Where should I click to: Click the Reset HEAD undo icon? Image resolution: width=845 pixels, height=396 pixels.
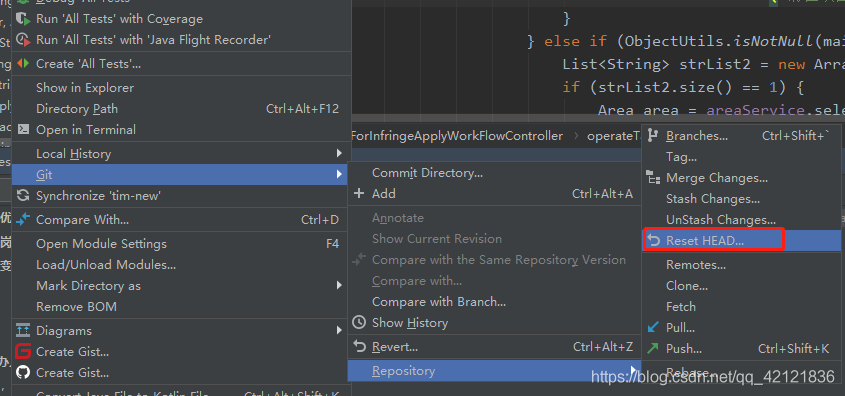pyautogui.click(x=654, y=241)
